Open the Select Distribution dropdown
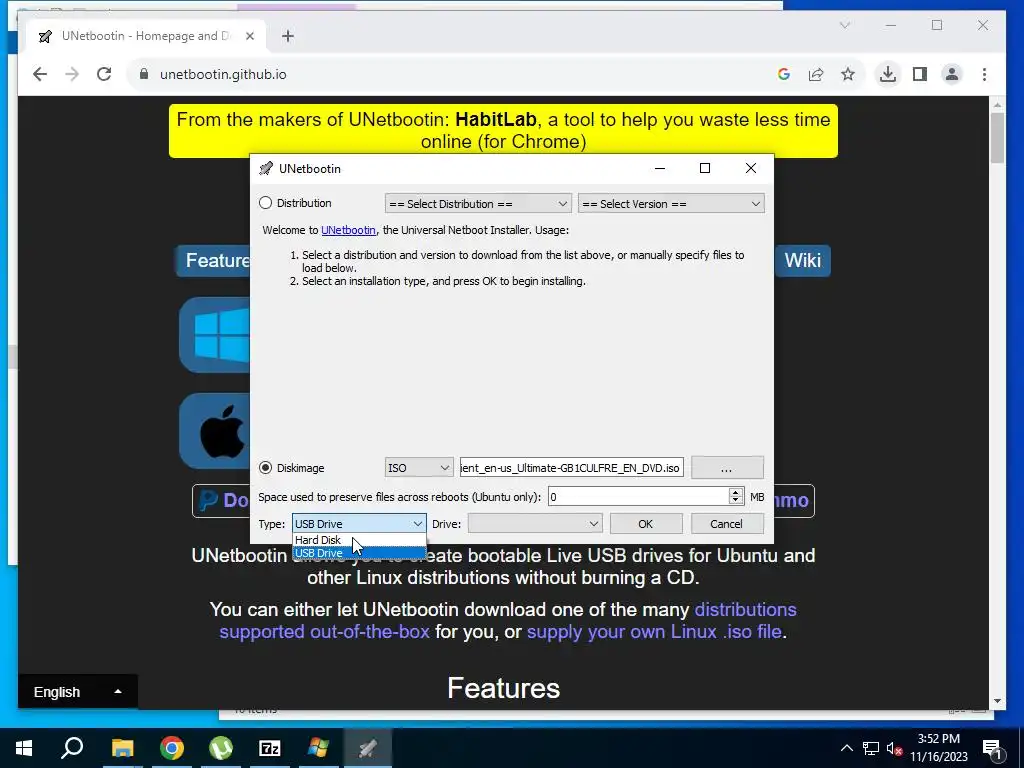This screenshot has width=1024, height=768. pyautogui.click(x=478, y=204)
